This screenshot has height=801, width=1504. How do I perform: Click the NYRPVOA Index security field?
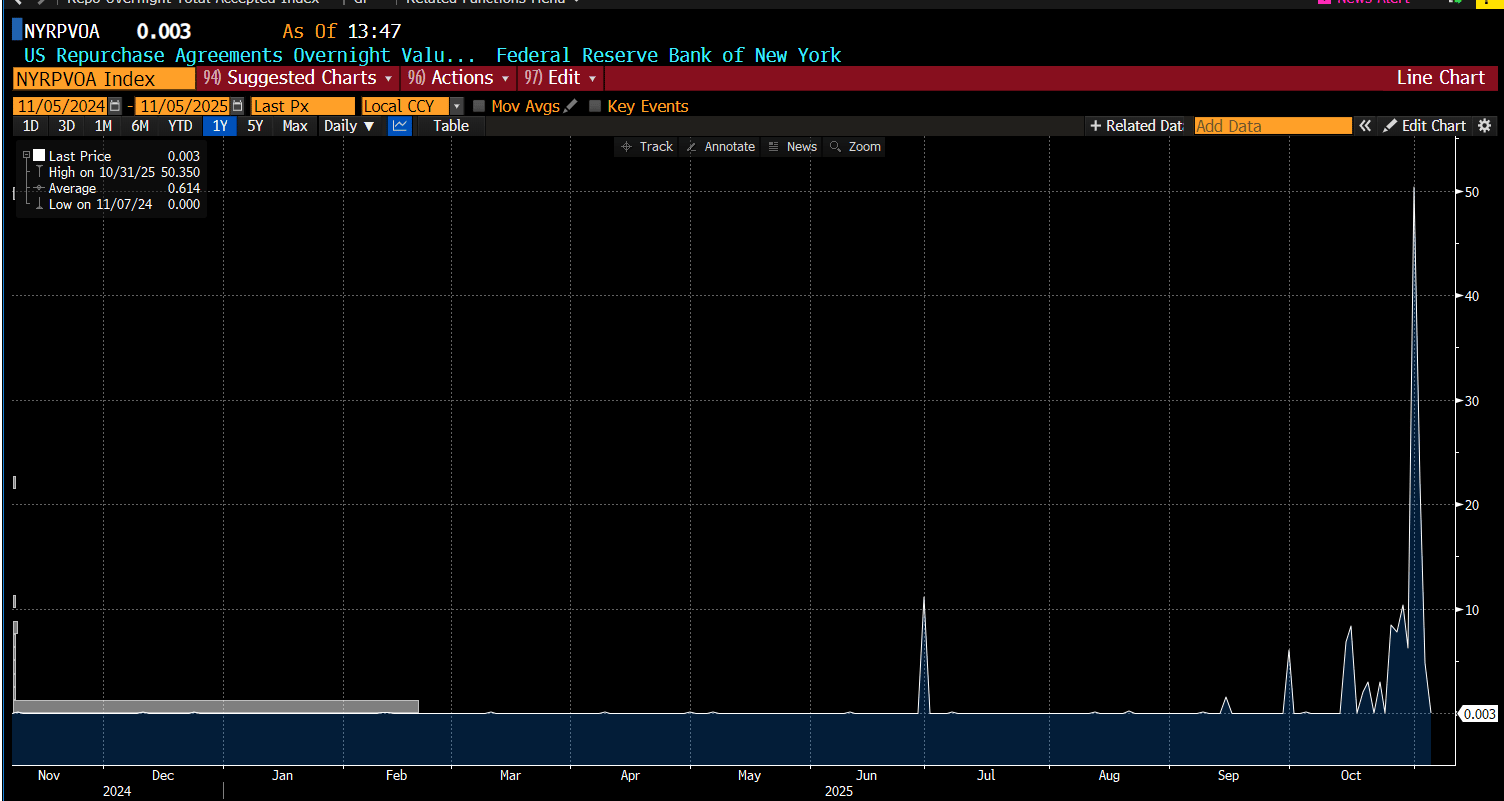point(104,78)
